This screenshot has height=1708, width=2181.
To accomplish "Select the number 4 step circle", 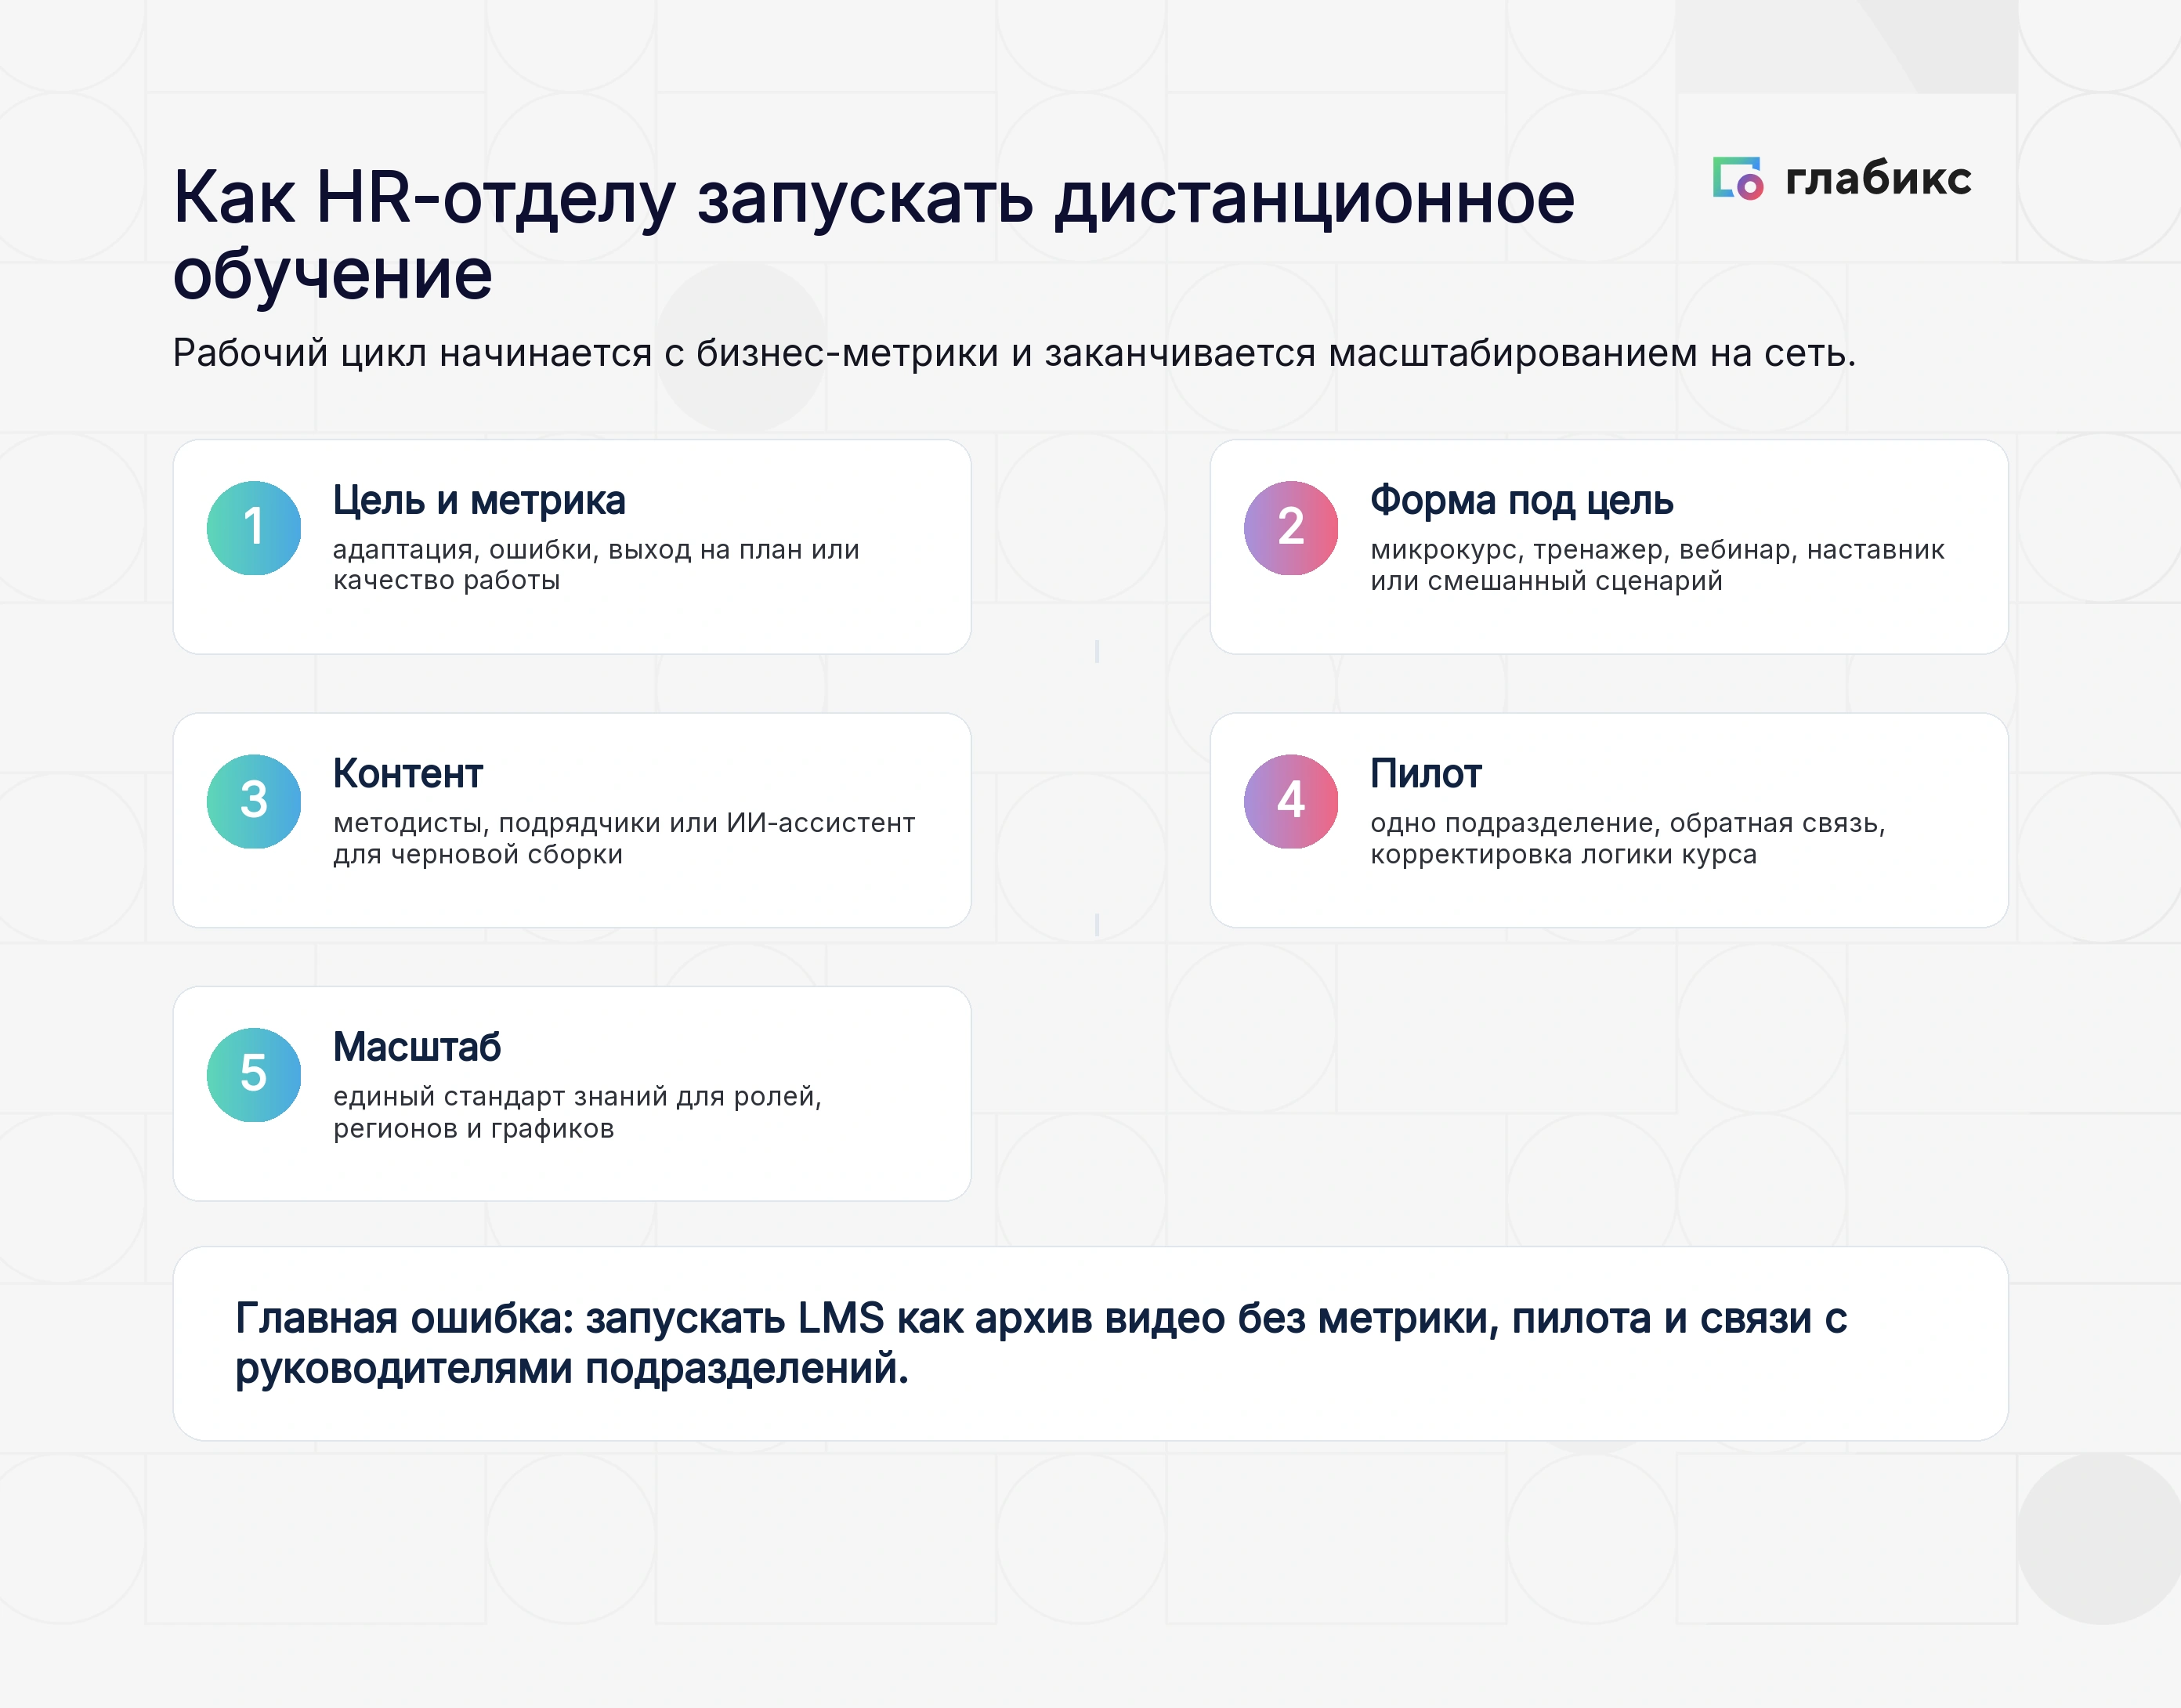I will pos(1291,801).
